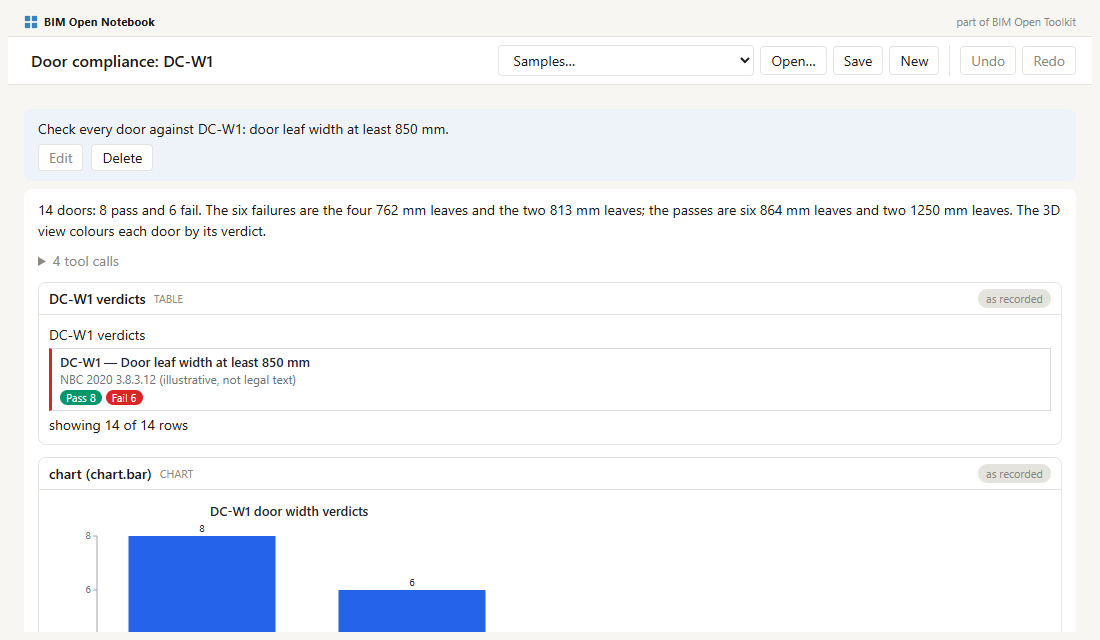
Task: Open the Samples dropdown
Action: 626,61
